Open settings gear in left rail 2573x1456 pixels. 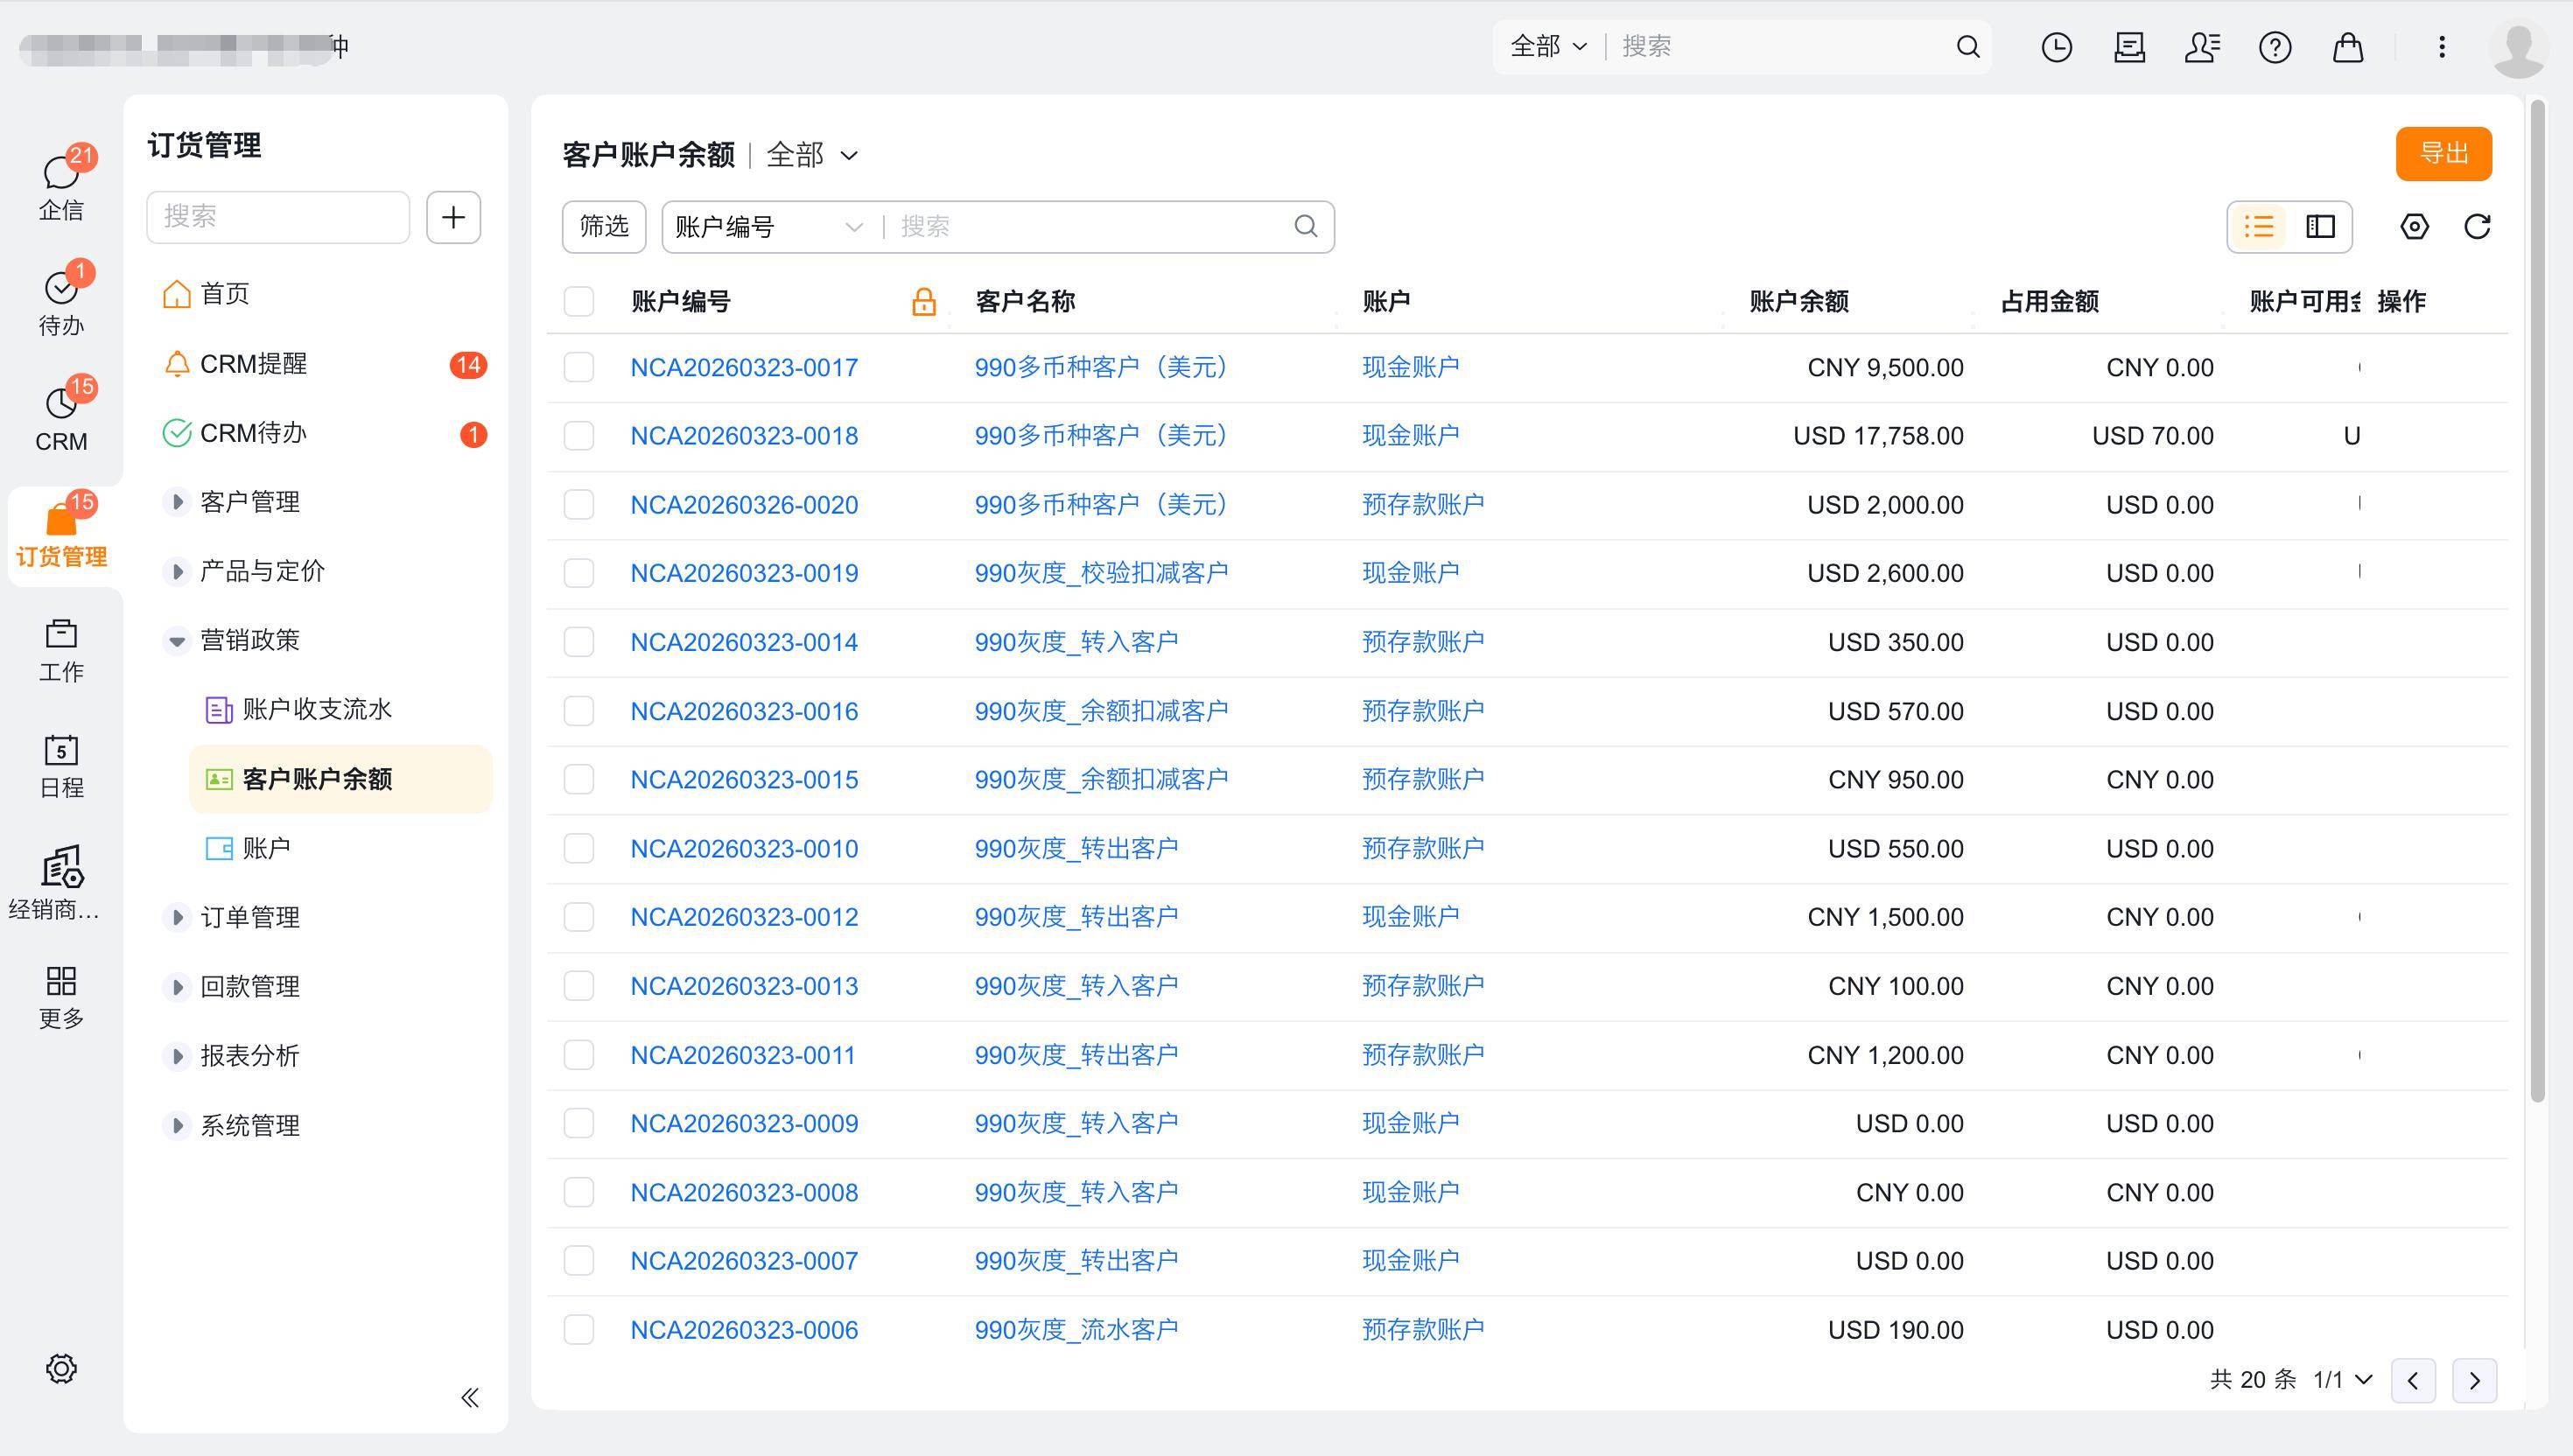(x=61, y=1368)
